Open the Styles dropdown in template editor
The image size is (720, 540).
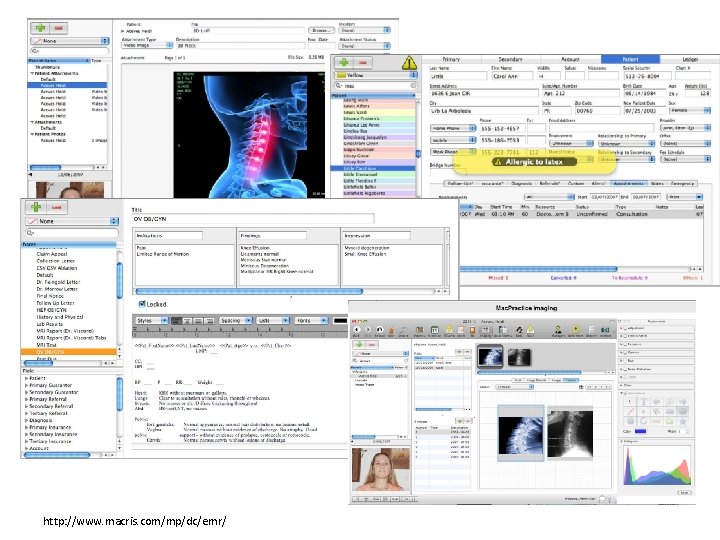pyautogui.click(x=151, y=321)
